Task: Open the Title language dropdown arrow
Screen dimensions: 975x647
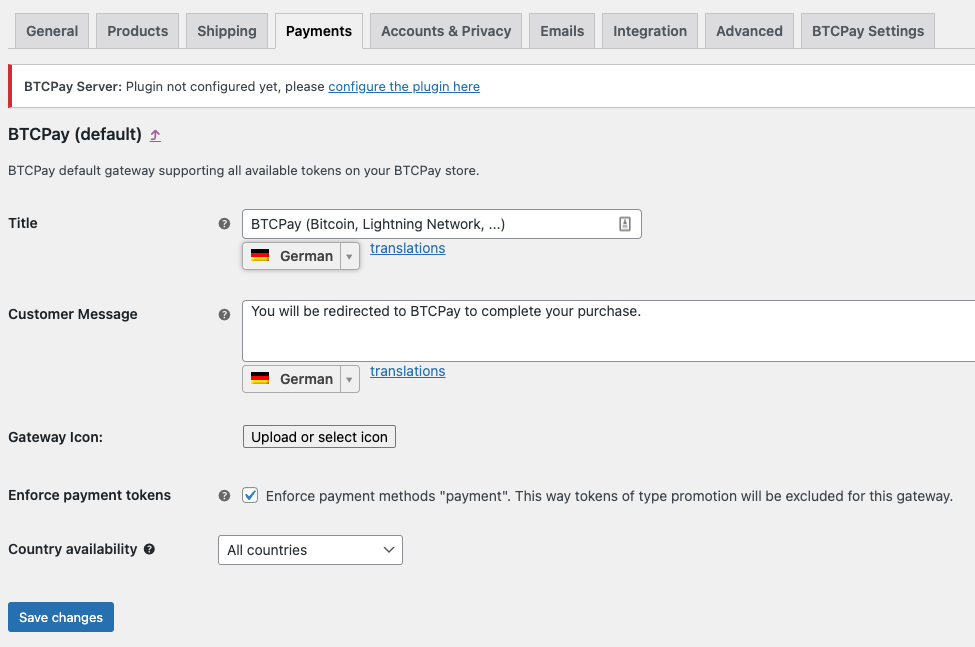Action: click(x=349, y=256)
